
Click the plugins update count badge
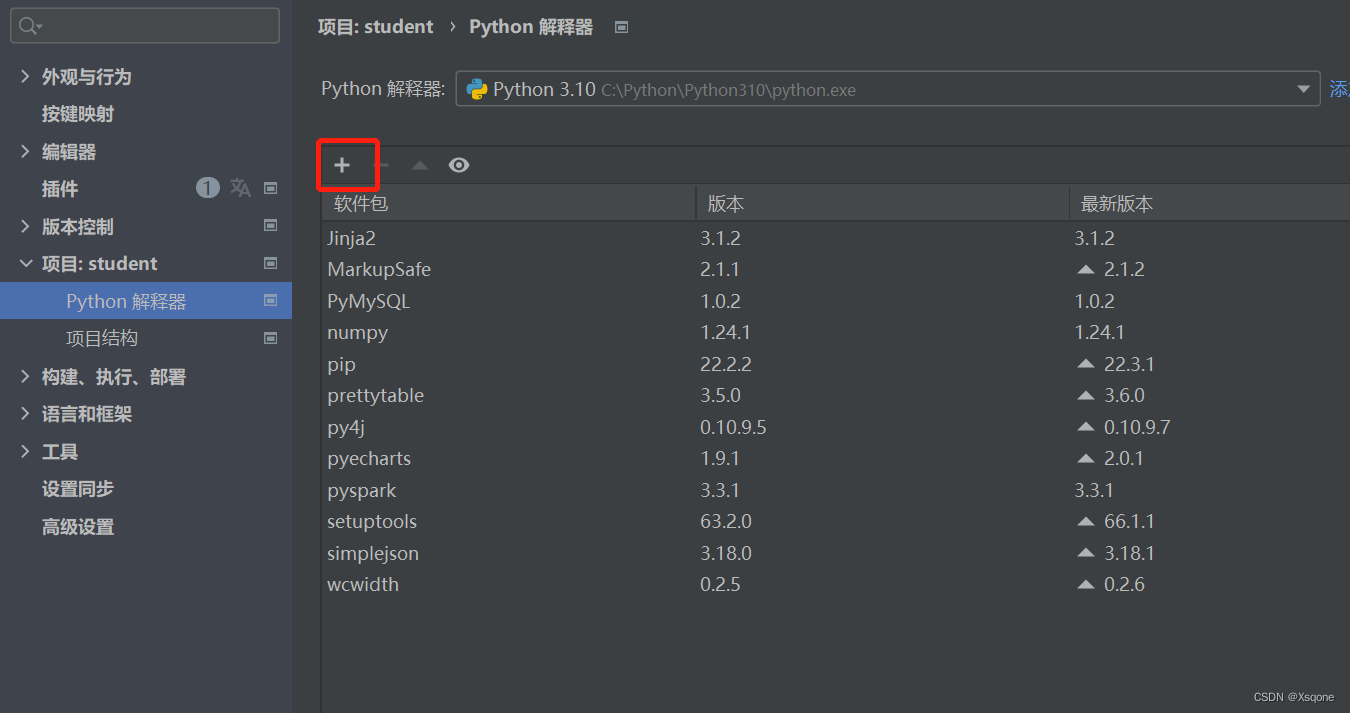(x=207, y=188)
